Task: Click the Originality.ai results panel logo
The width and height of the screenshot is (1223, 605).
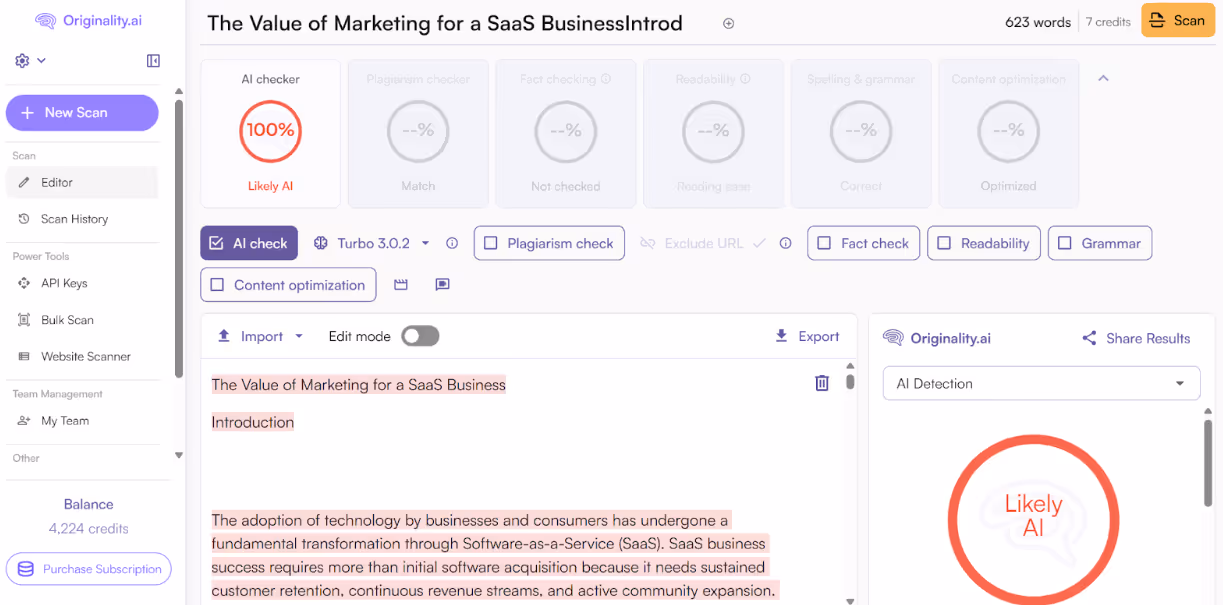Action: [937, 338]
